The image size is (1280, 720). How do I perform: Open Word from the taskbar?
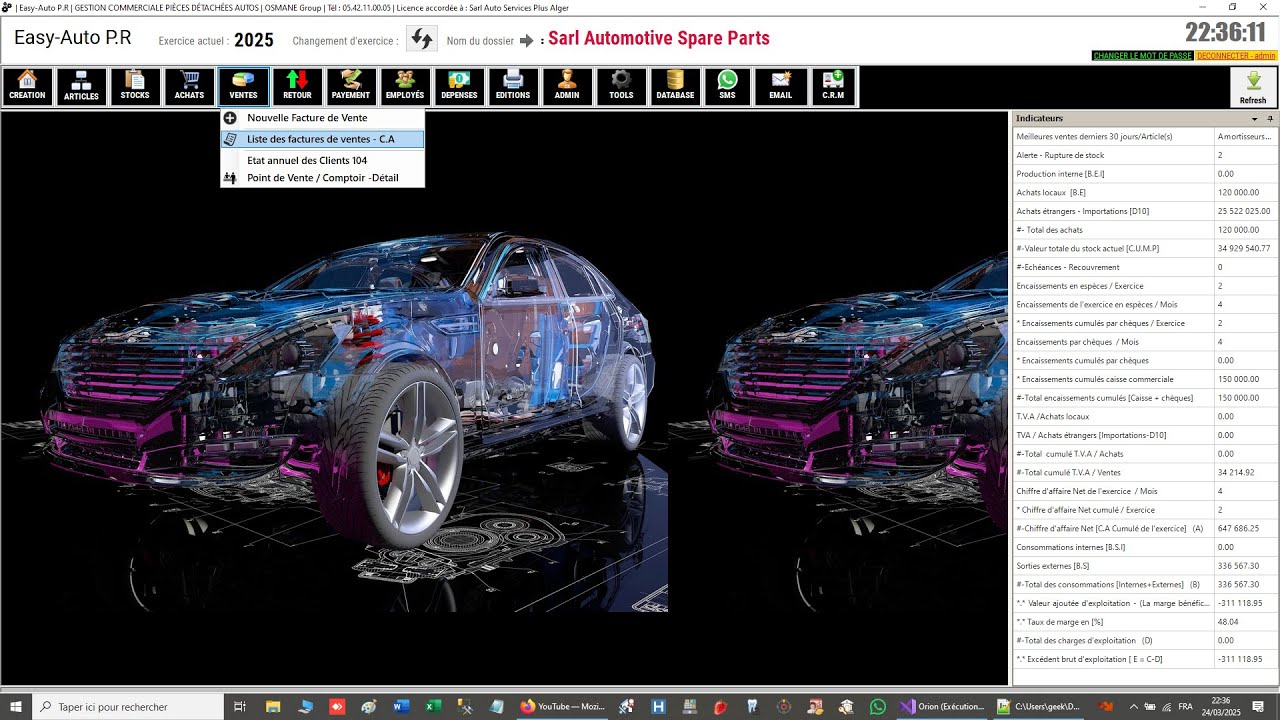pyautogui.click(x=401, y=706)
